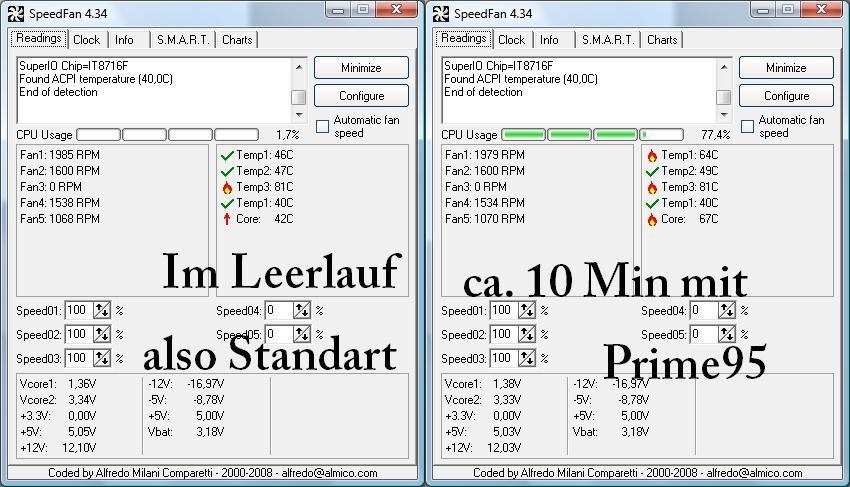Screen dimensions: 850x487
Task: Click flame icon next to Temp3 81C in left window
Action: (x=227, y=188)
